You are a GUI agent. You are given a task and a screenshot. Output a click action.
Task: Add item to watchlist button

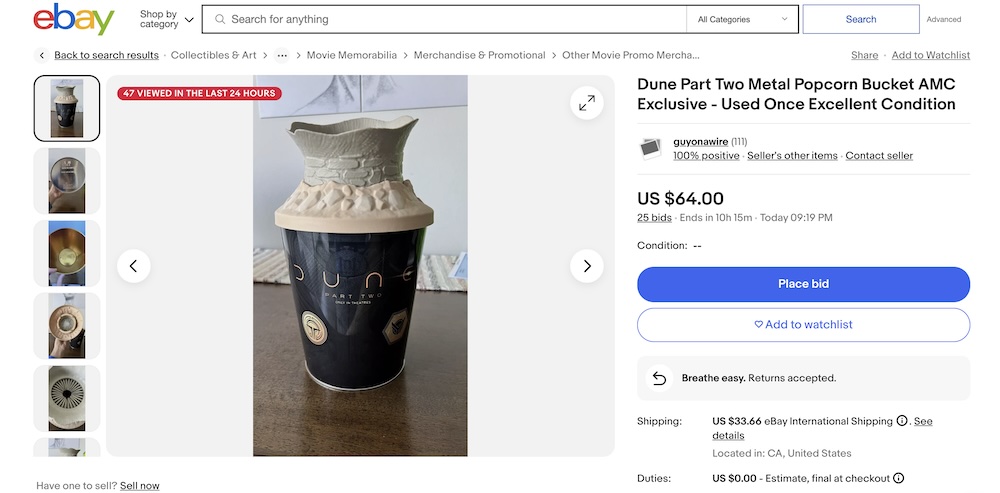(803, 325)
